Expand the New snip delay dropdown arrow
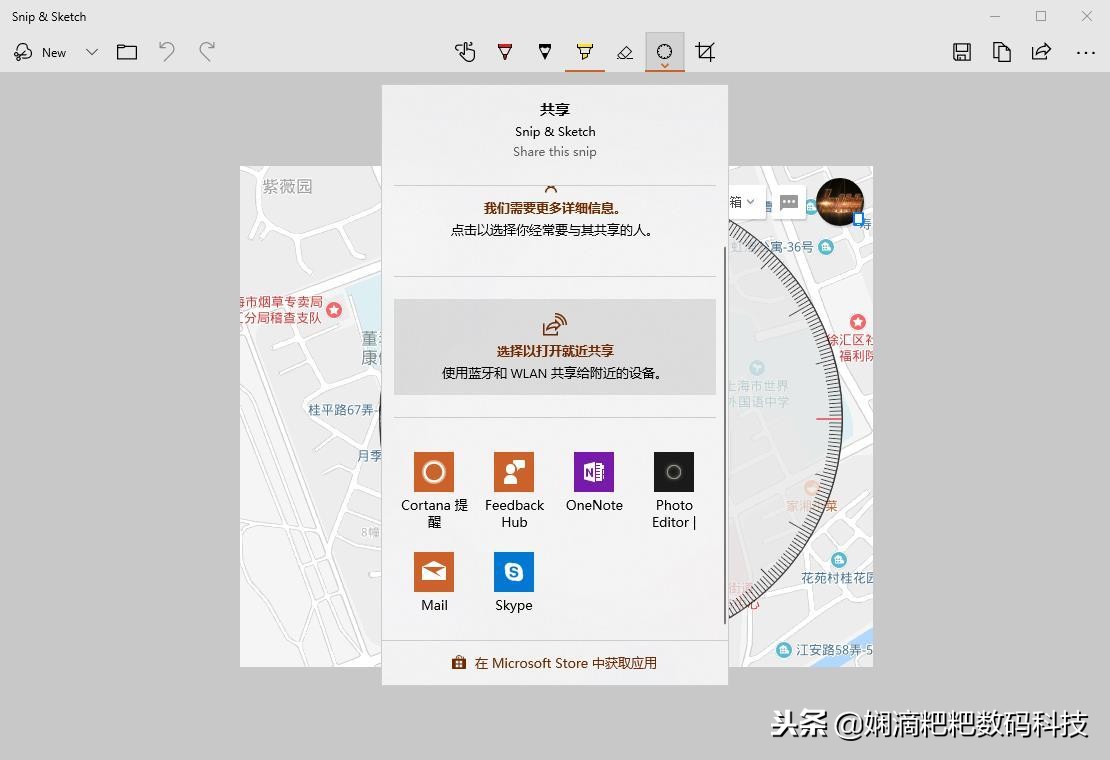Viewport: 1110px width, 760px height. click(92, 52)
